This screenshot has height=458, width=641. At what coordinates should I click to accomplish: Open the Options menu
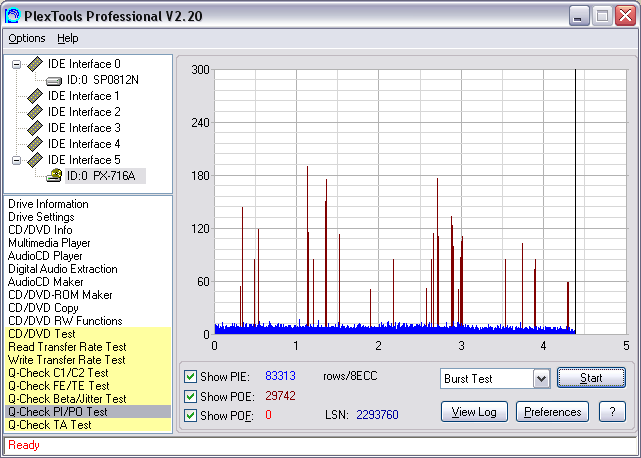[27, 38]
